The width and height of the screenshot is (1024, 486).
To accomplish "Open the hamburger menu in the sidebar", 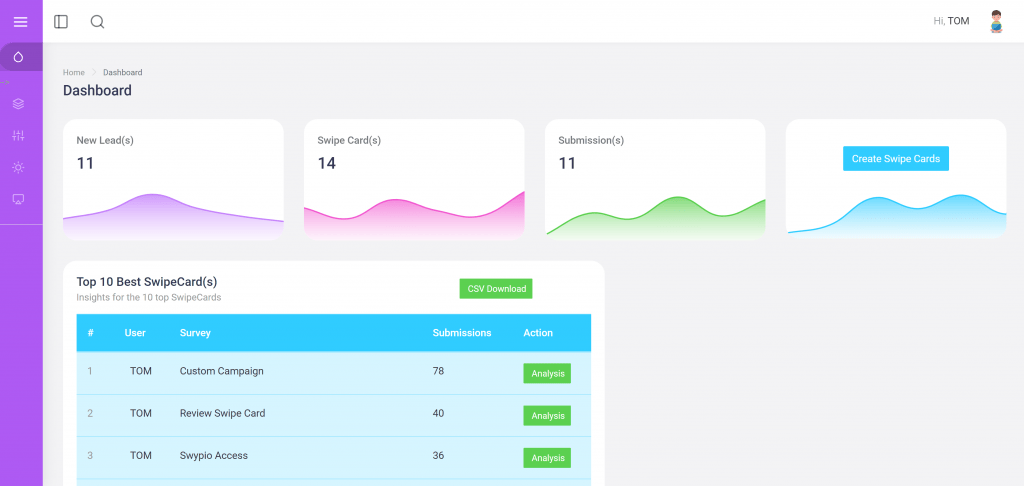I will (20, 22).
